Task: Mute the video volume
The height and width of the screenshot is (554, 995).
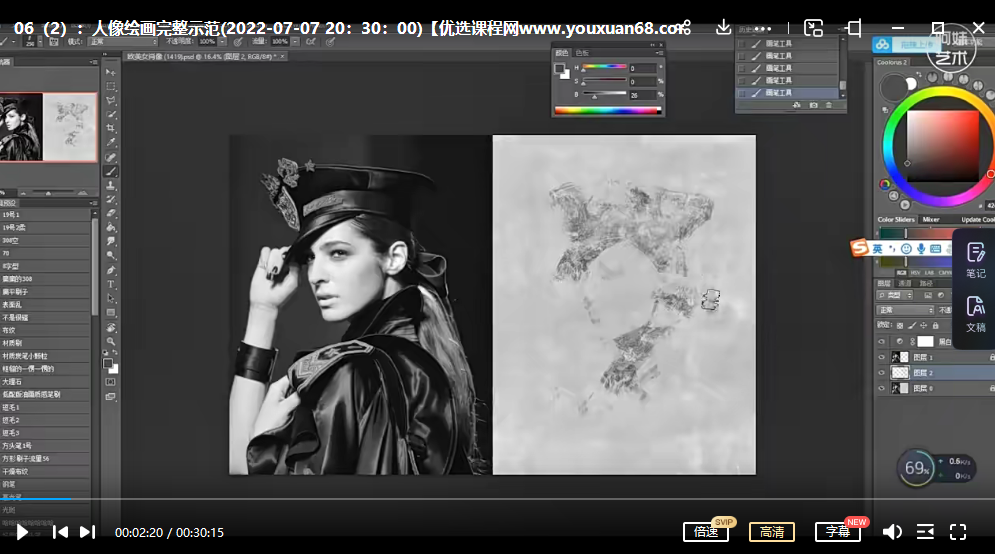Action: [x=892, y=532]
